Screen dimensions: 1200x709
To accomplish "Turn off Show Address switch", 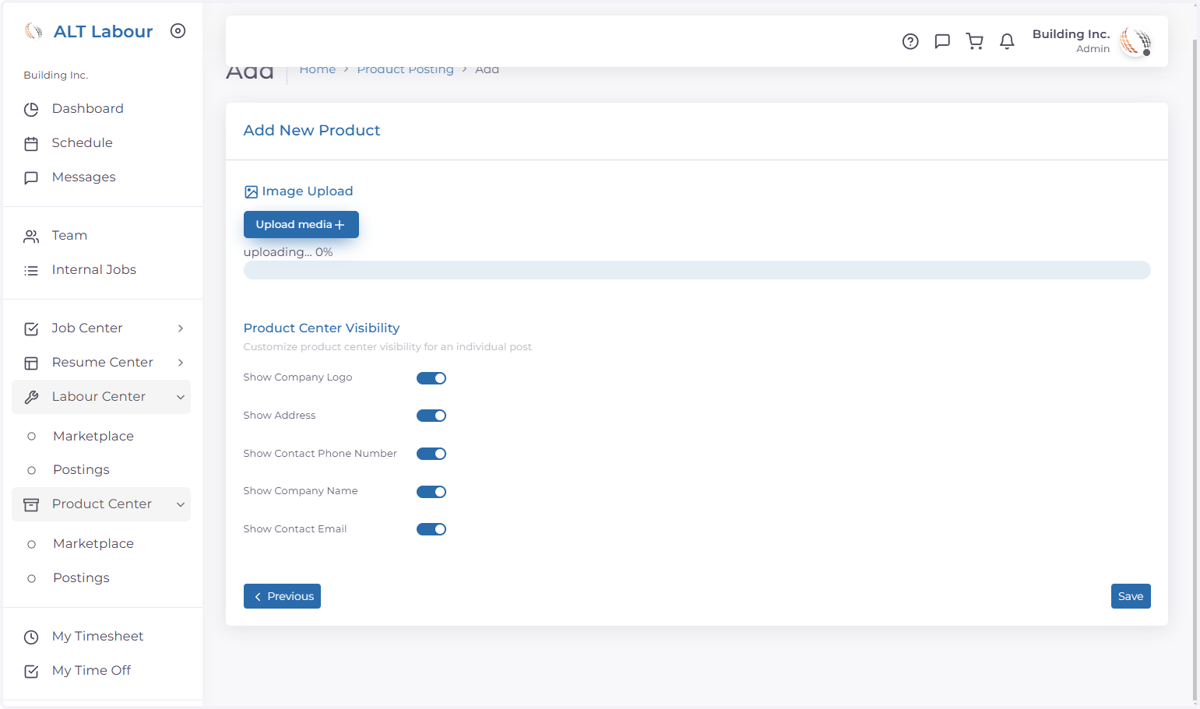I will 431,416.
